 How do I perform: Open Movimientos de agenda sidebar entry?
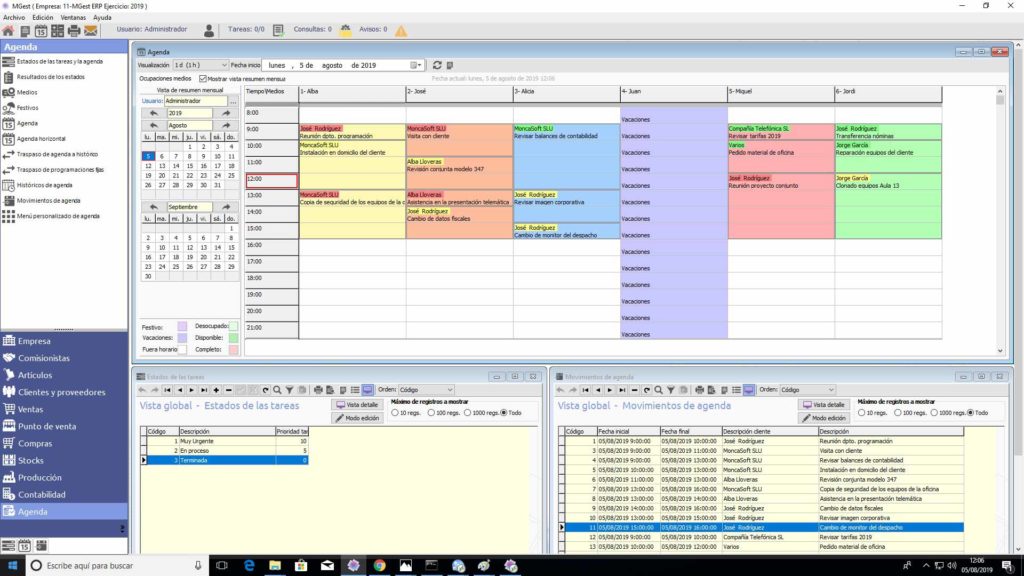(x=48, y=200)
